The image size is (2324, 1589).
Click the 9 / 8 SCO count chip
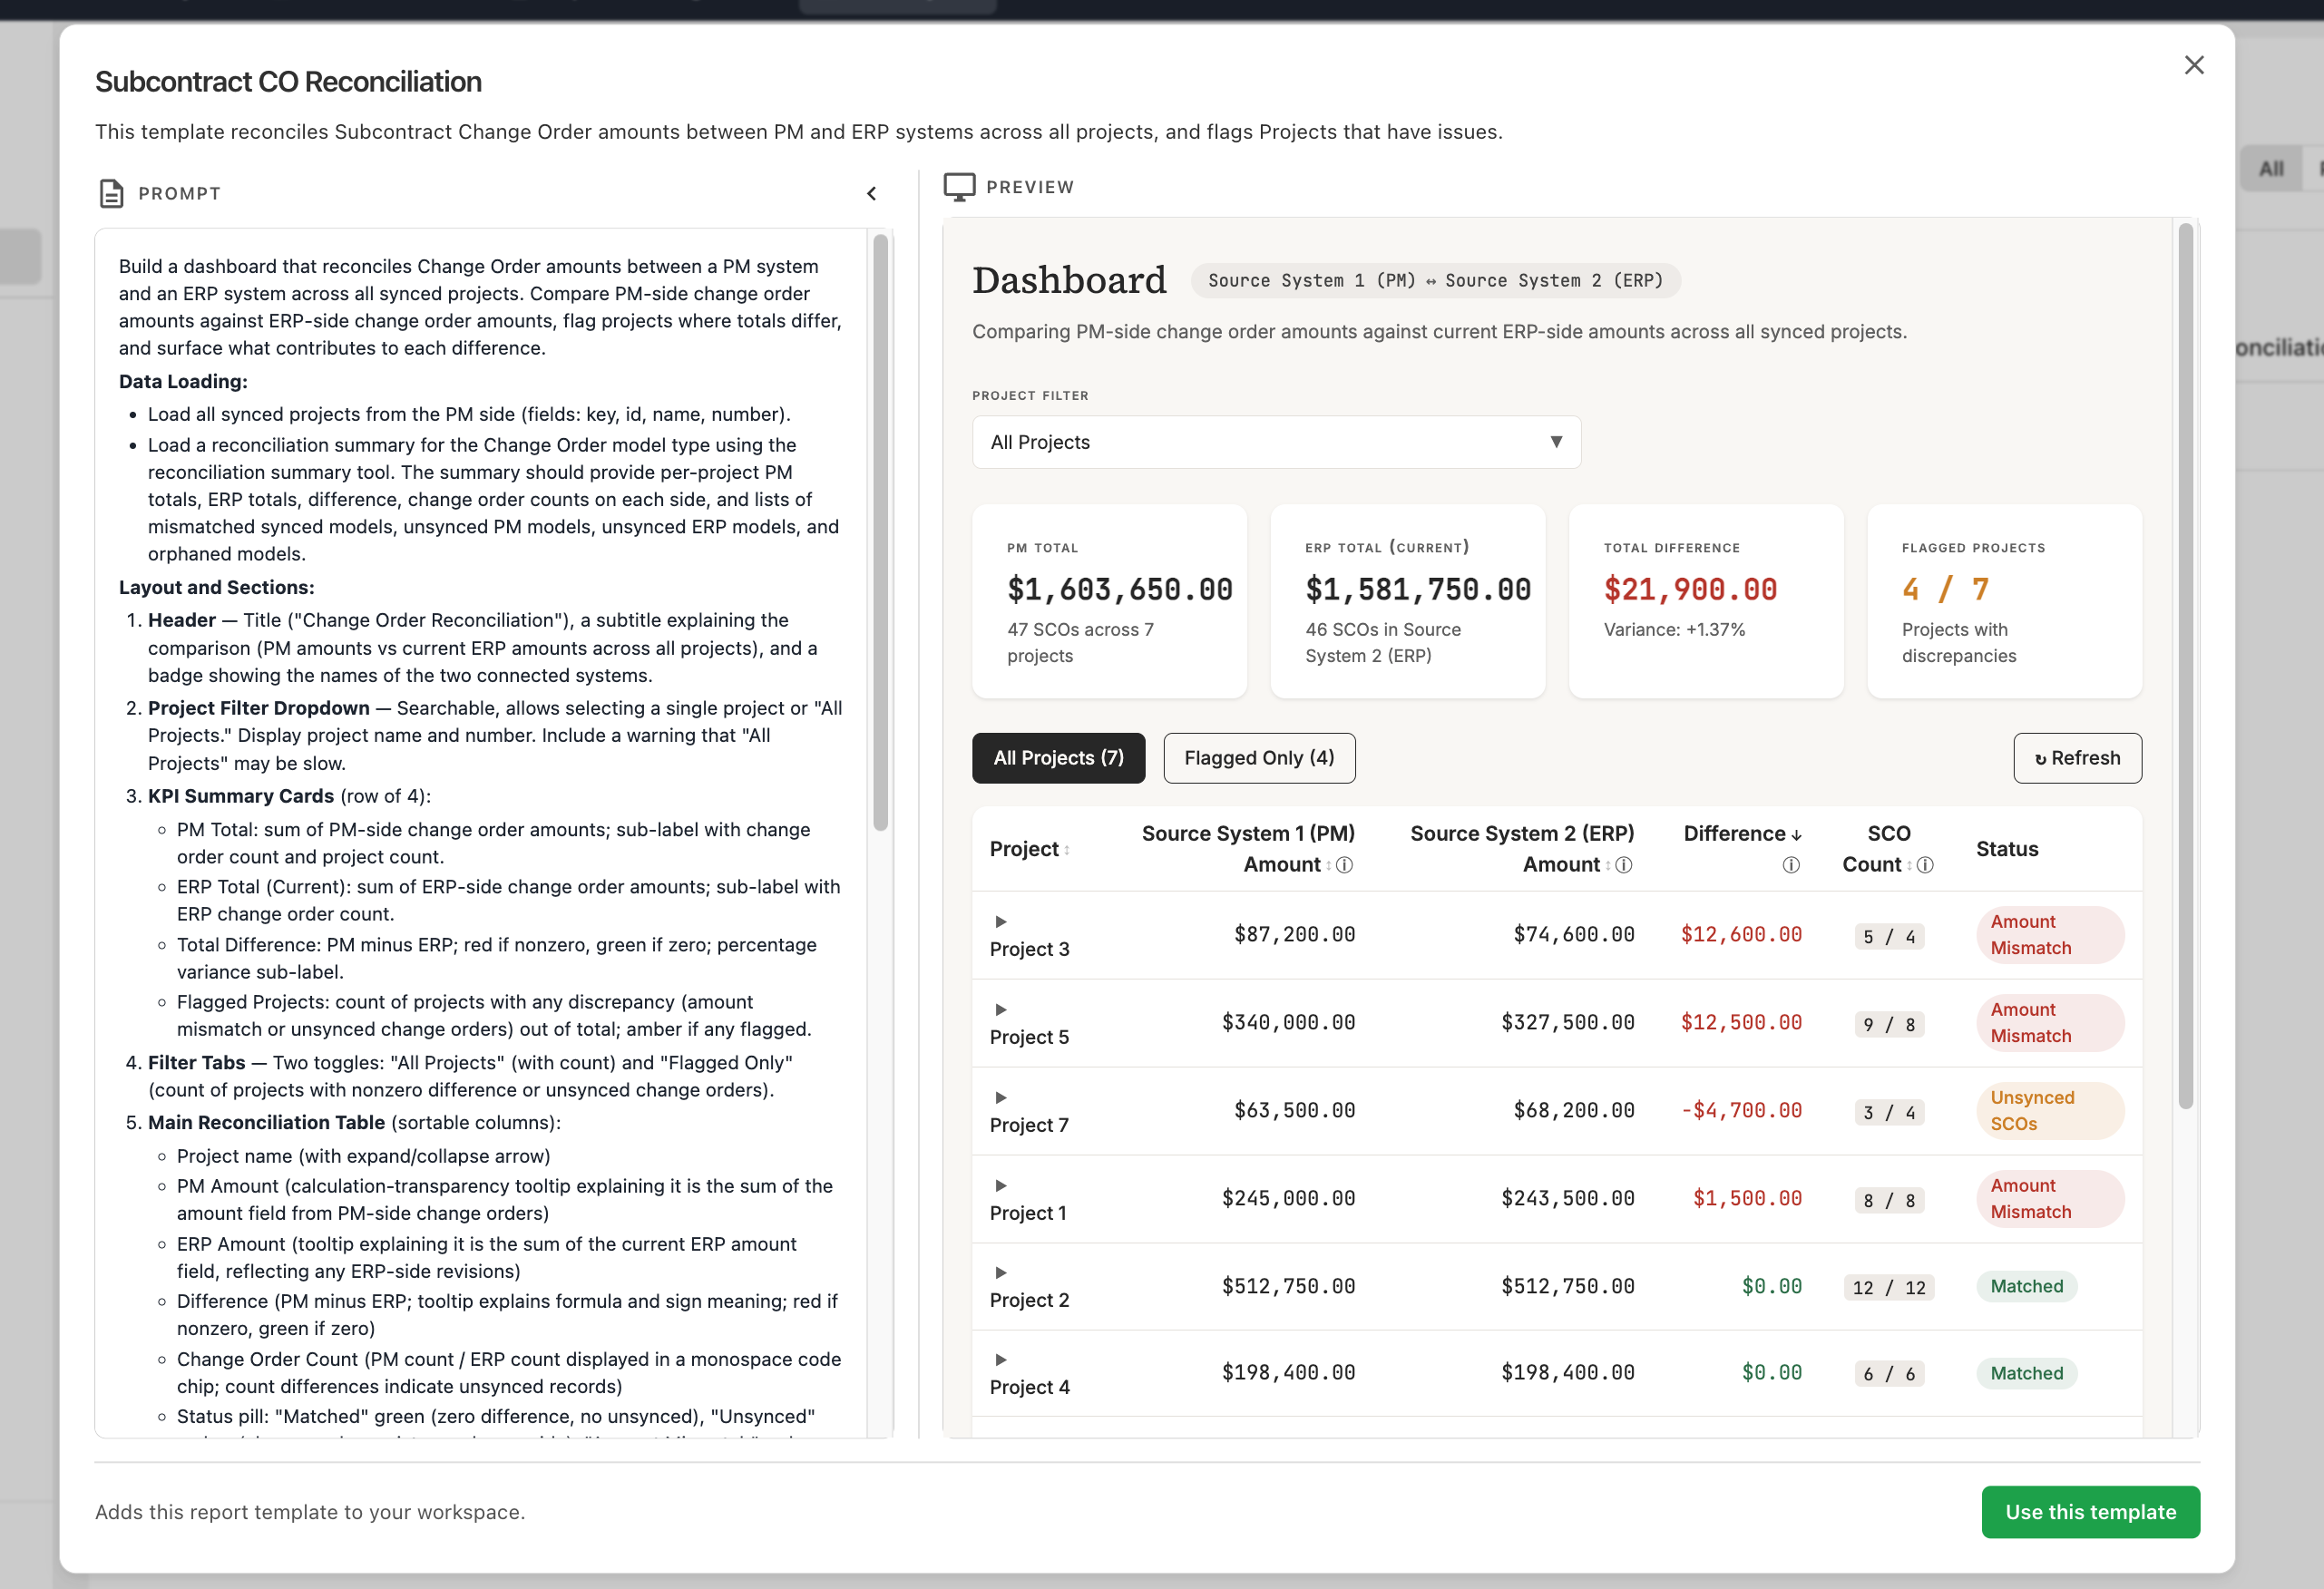click(x=1888, y=1025)
